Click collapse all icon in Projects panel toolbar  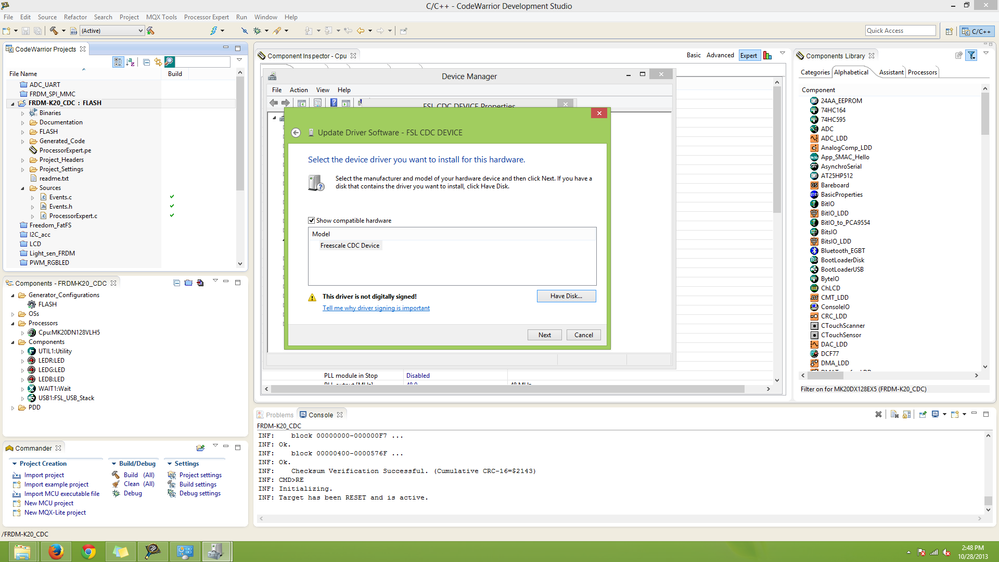click(x=147, y=62)
